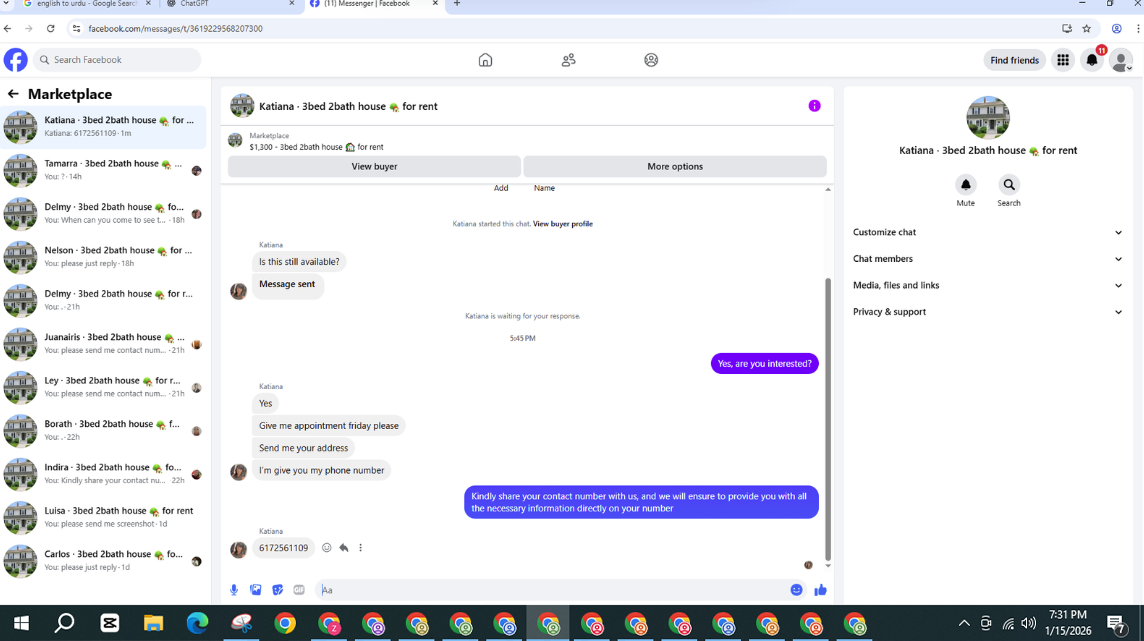Click the Facebook logo icon
This screenshot has height=641, width=1144.
click(x=15, y=60)
